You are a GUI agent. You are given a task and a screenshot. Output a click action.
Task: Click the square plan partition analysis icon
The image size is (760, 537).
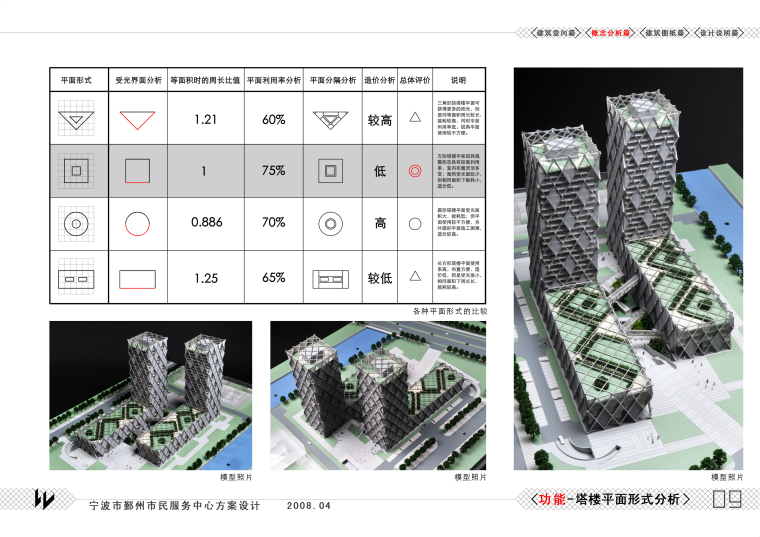(x=327, y=171)
